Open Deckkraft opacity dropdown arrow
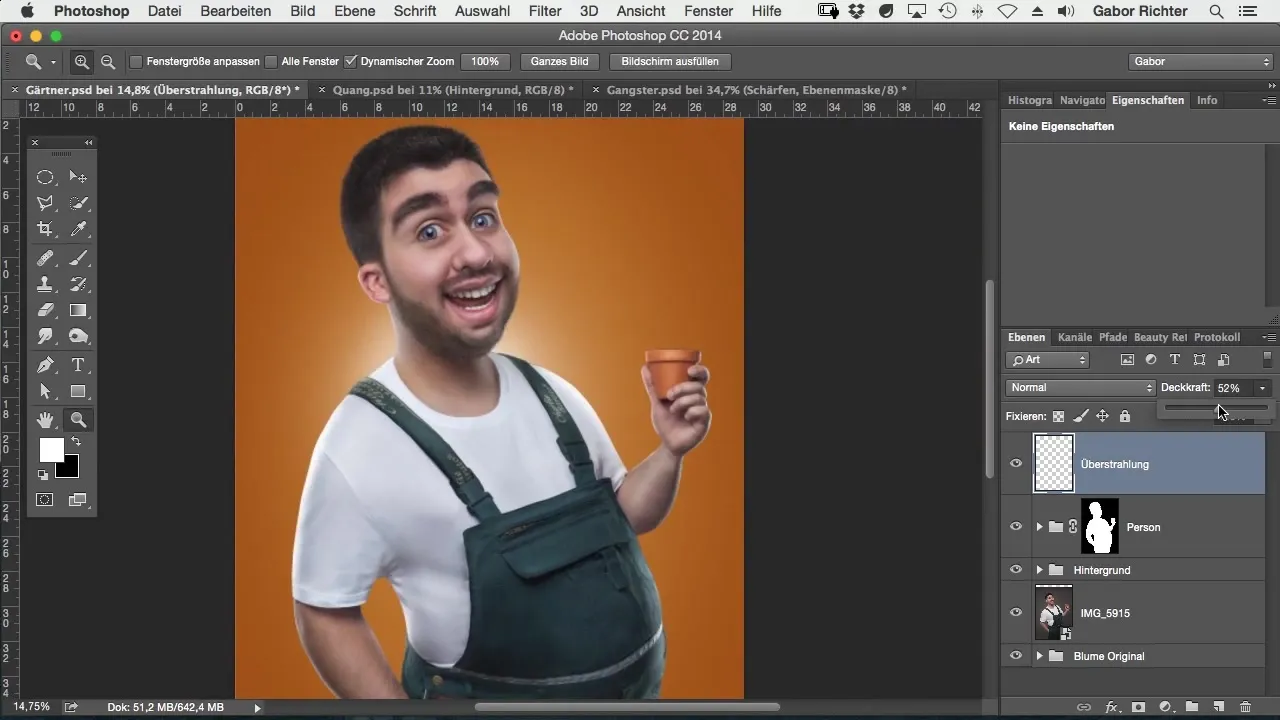 (x=1264, y=388)
